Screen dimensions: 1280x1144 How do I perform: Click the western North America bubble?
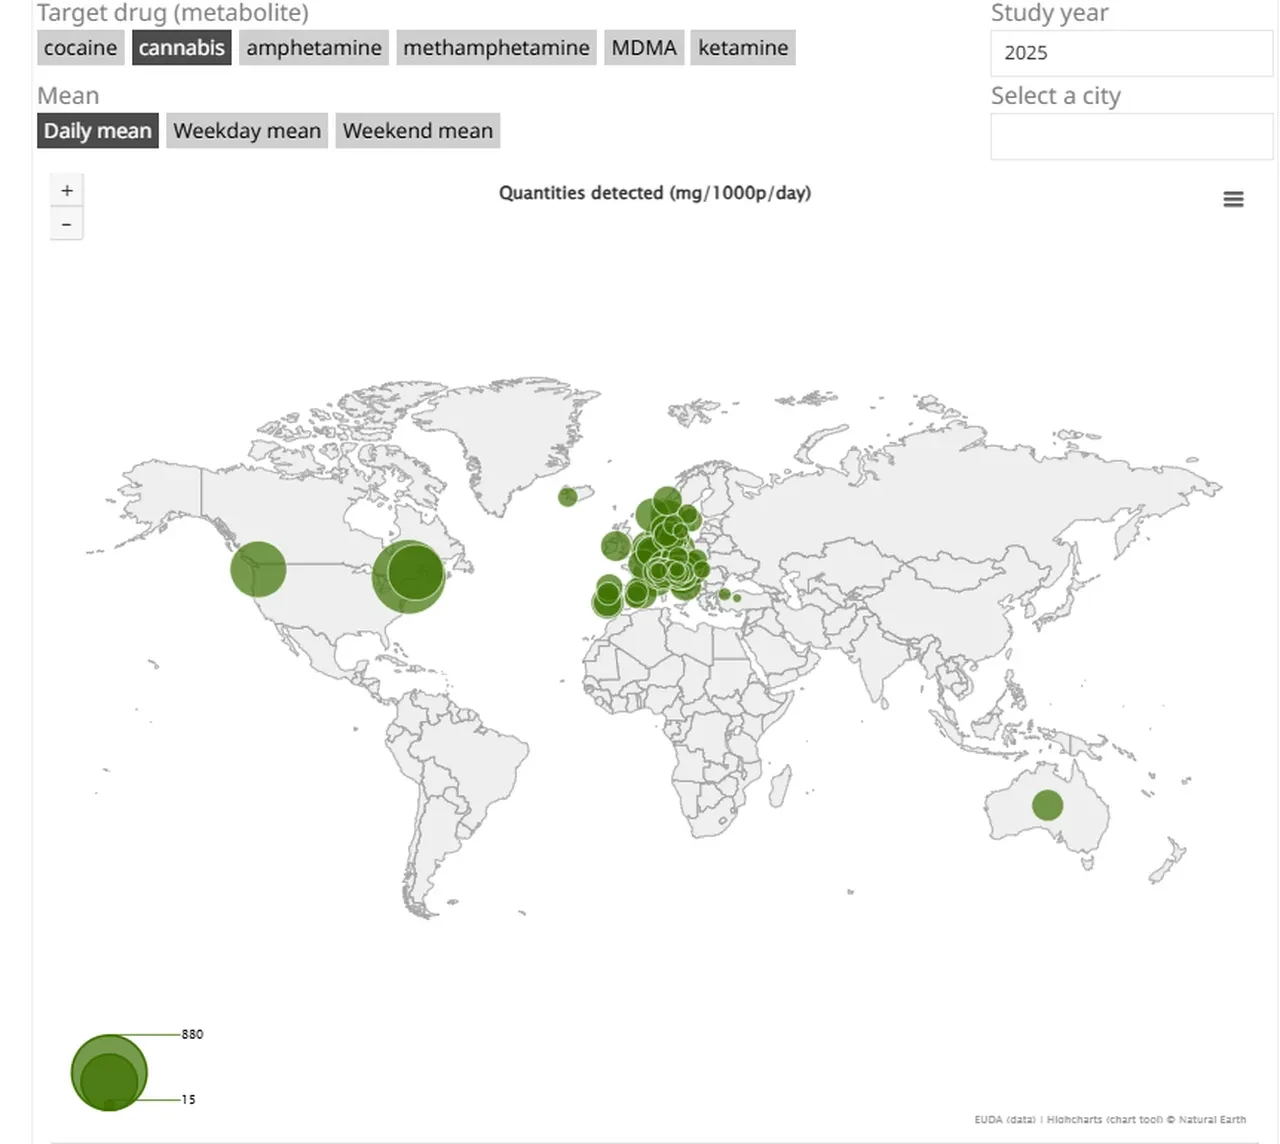point(258,569)
